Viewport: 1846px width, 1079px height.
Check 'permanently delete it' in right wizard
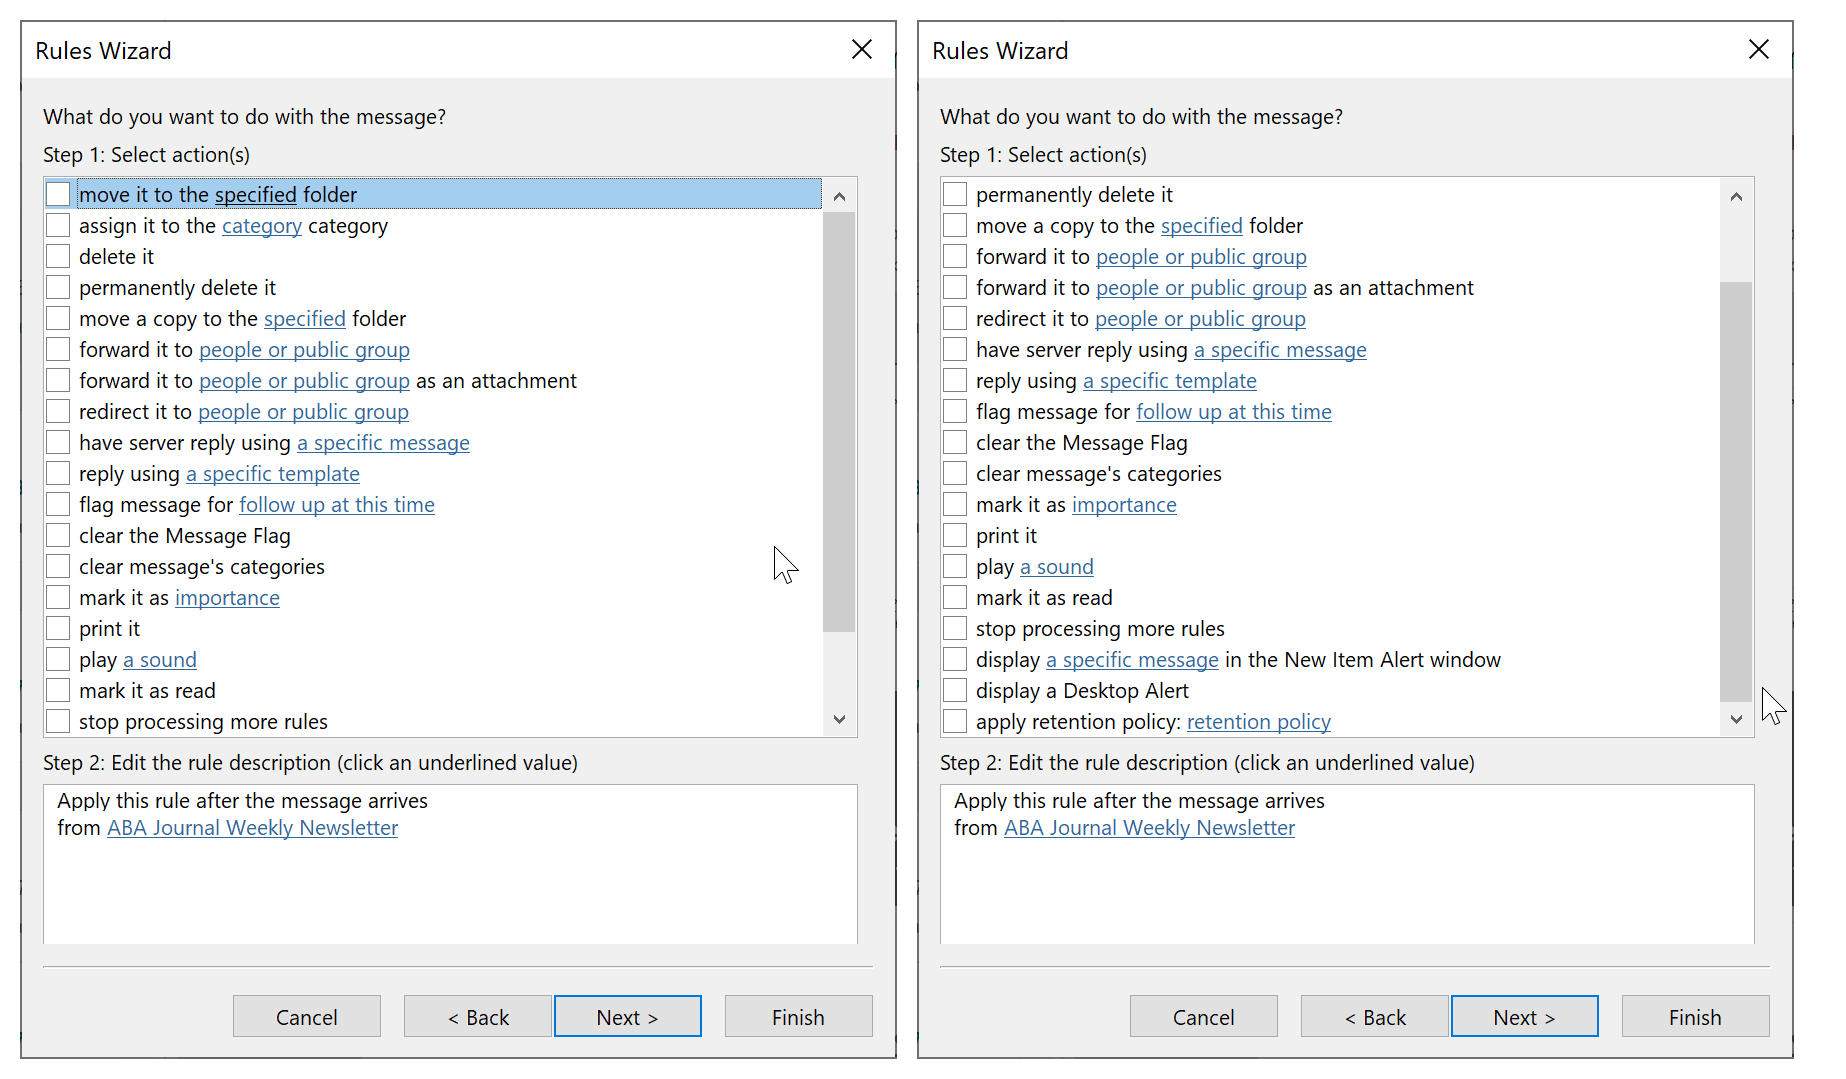[x=955, y=194]
